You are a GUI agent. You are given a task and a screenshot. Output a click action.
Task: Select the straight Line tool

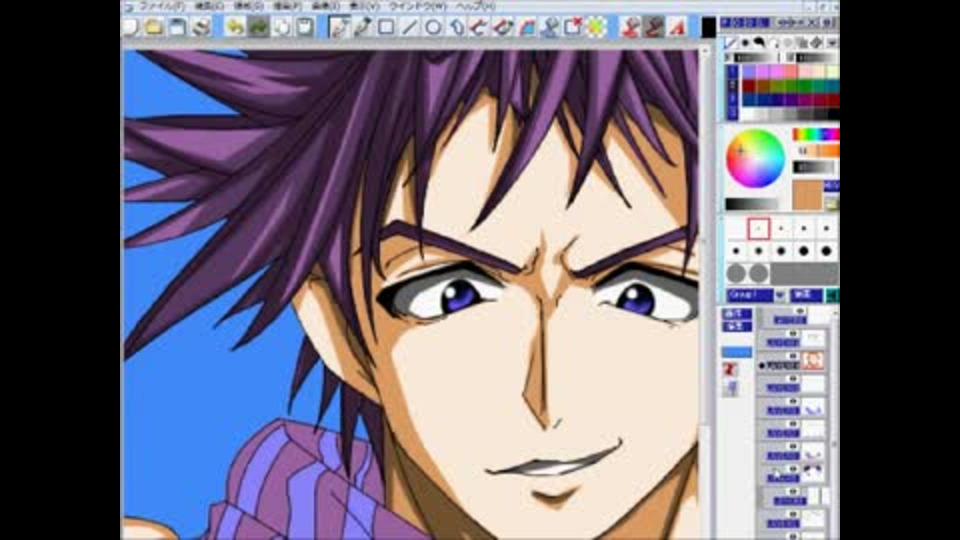pyautogui.click(x=410, y=27)
